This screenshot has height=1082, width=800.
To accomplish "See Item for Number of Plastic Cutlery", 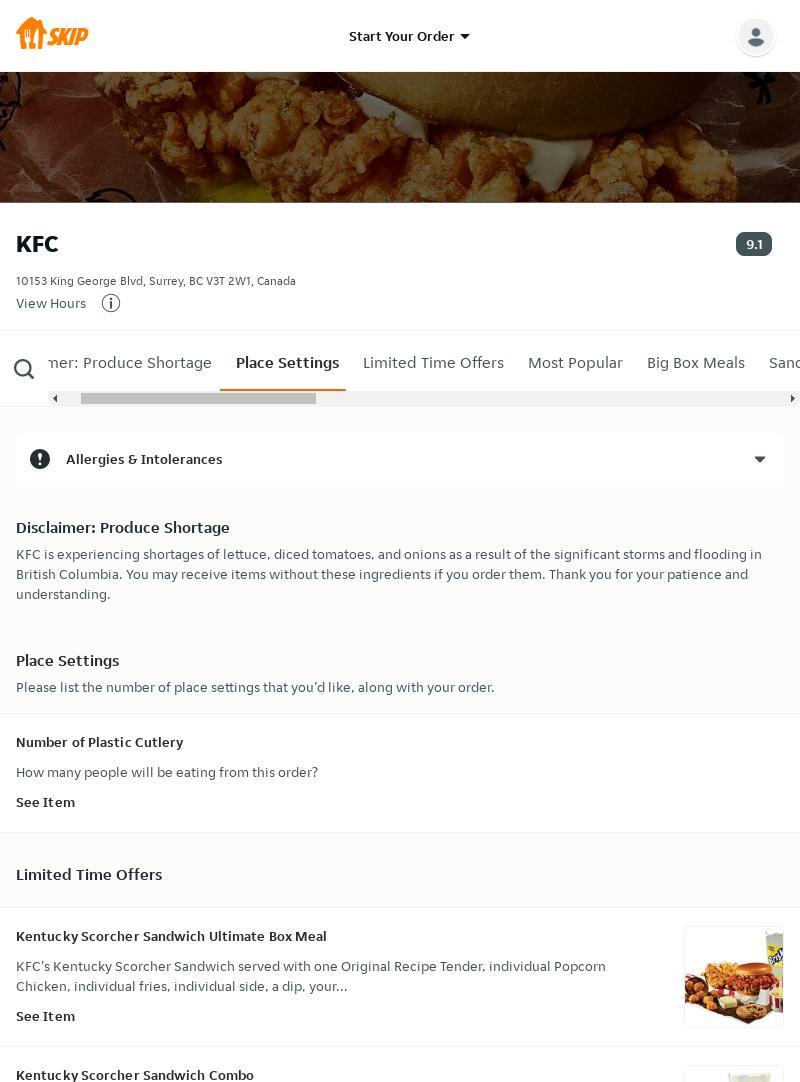I will click(x=45, y=802).
